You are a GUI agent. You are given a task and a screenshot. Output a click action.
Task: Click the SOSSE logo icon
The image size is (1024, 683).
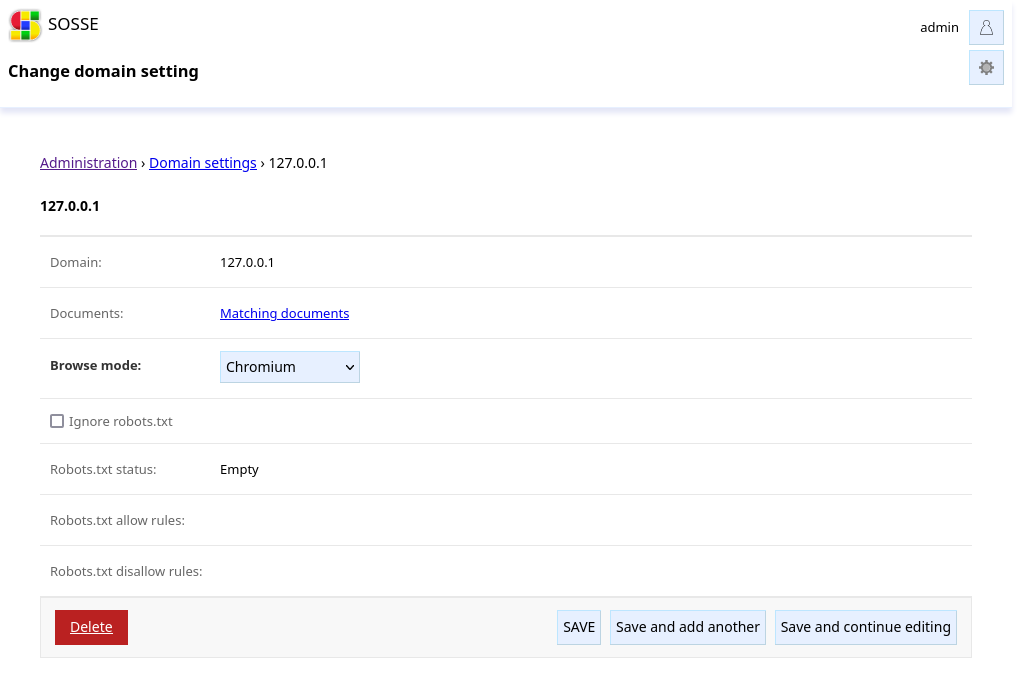(x=25, y=25)
